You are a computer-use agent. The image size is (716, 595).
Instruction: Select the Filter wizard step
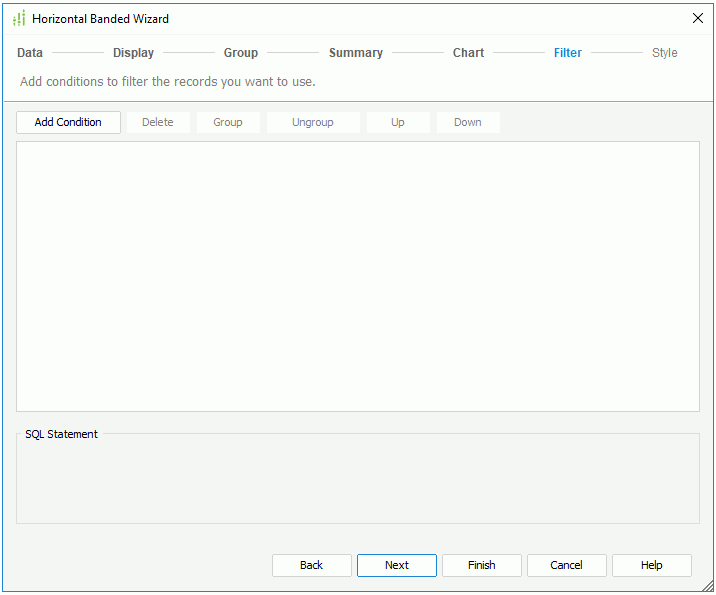568,53
